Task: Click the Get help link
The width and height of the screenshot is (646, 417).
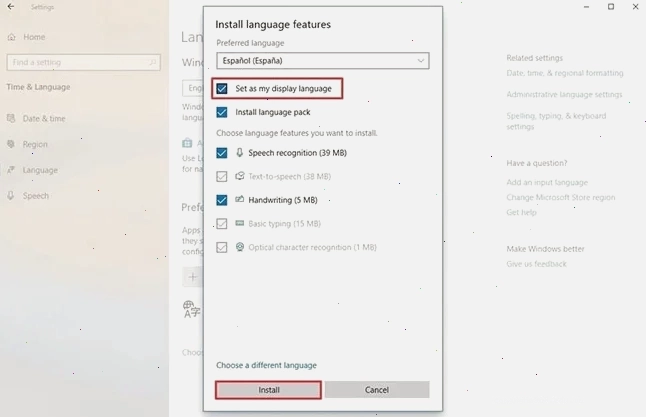Action: click(x=521, y=212)
